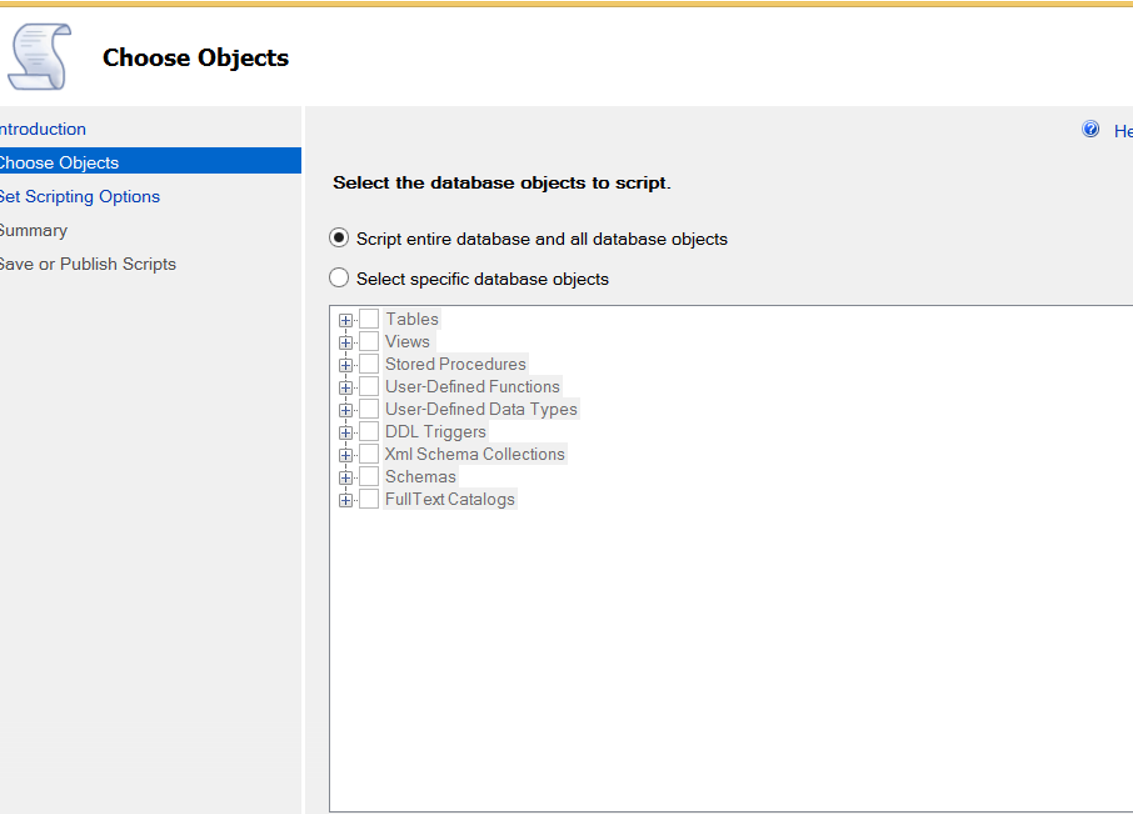Expand the Tables tree node
Image resolution: width=1133 pixels, height=814 pixels.
pos(345,320)
